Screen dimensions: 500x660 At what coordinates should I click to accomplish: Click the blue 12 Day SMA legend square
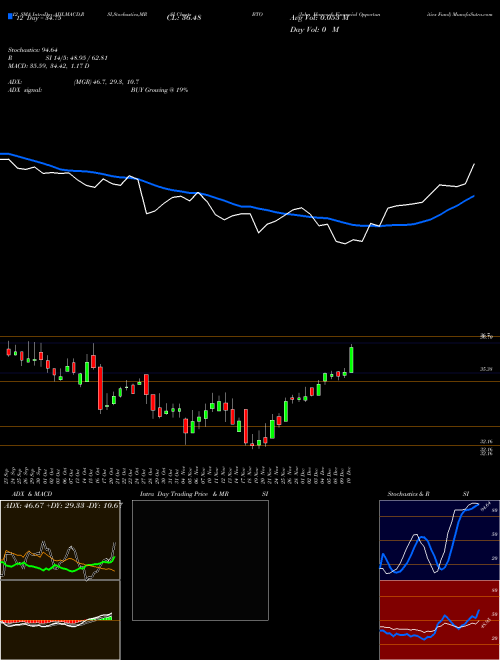10,17
